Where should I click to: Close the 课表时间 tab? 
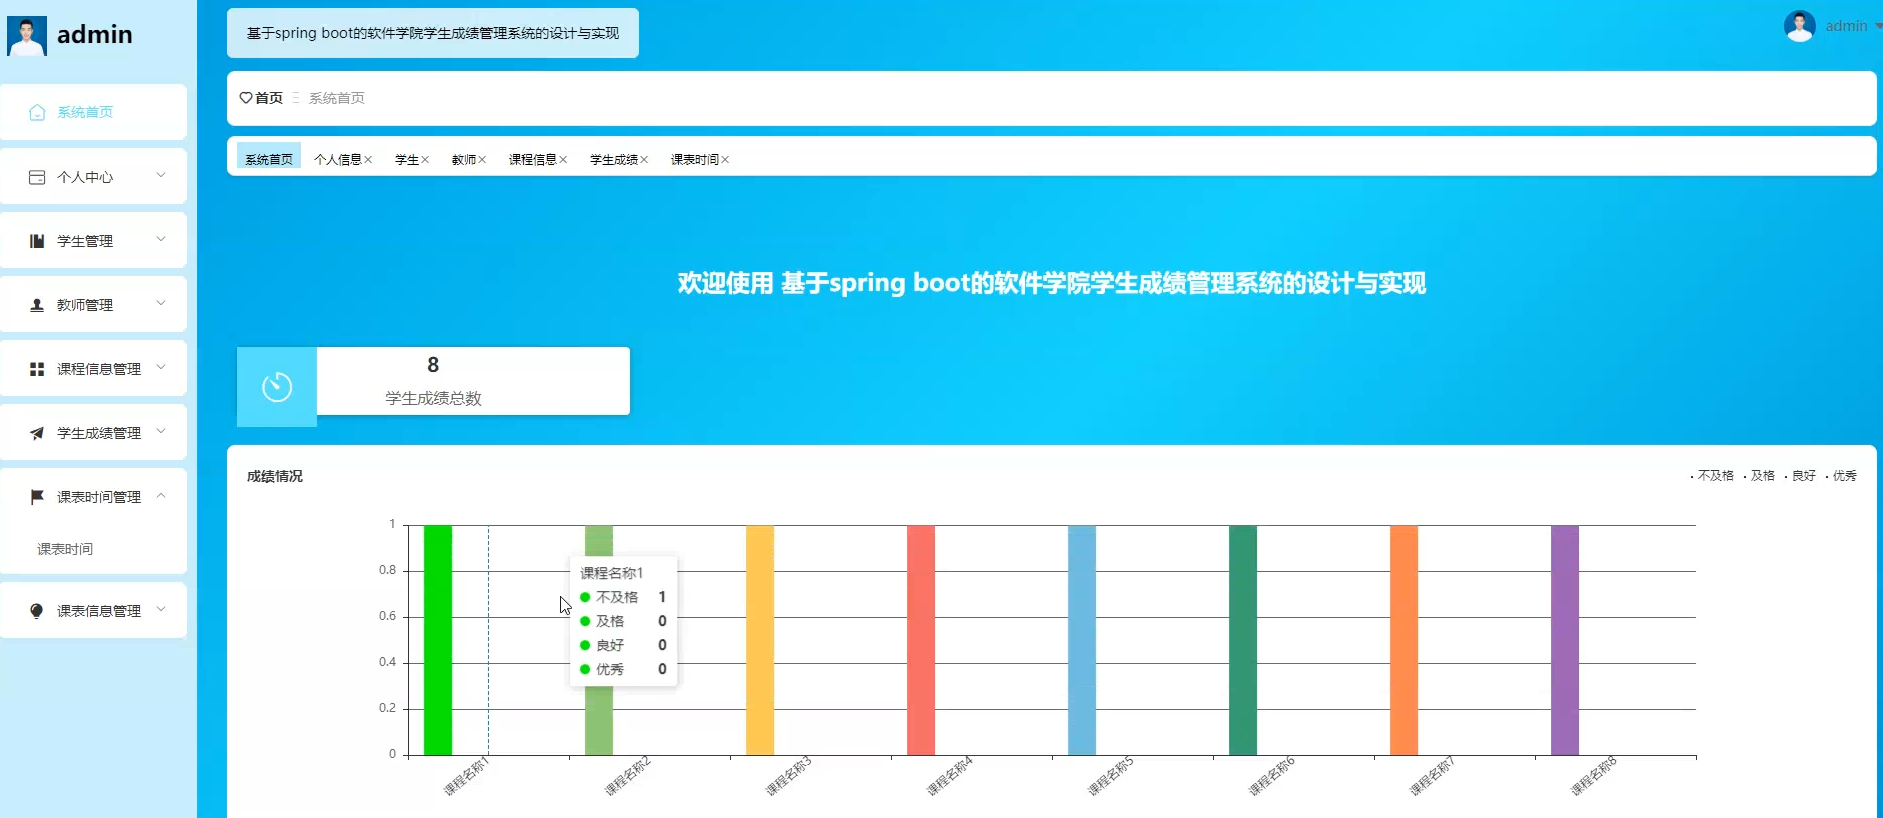tap(725, 160)
